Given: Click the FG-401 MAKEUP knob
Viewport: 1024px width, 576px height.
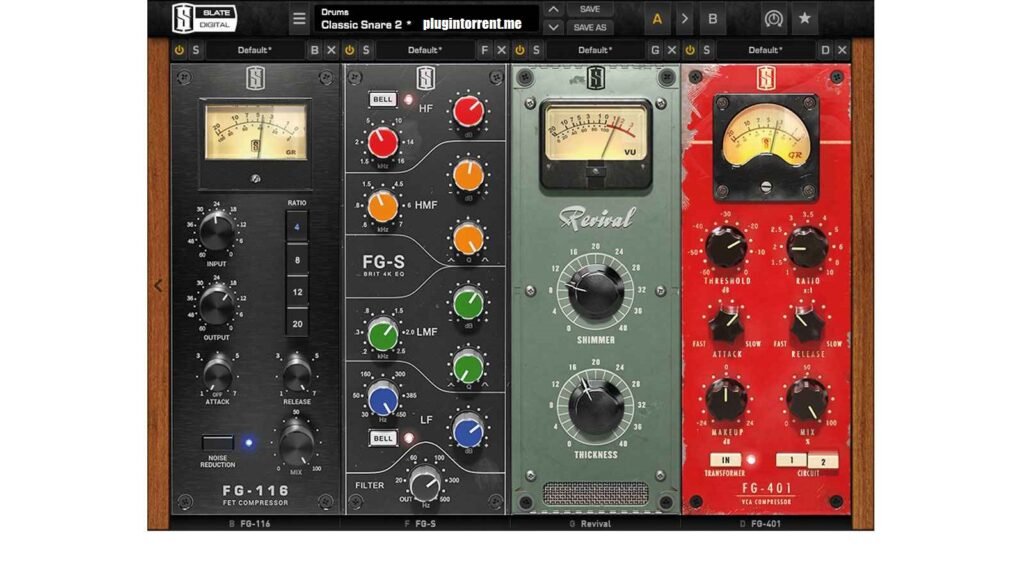Looking at the screenshot, I should [726, 400].
